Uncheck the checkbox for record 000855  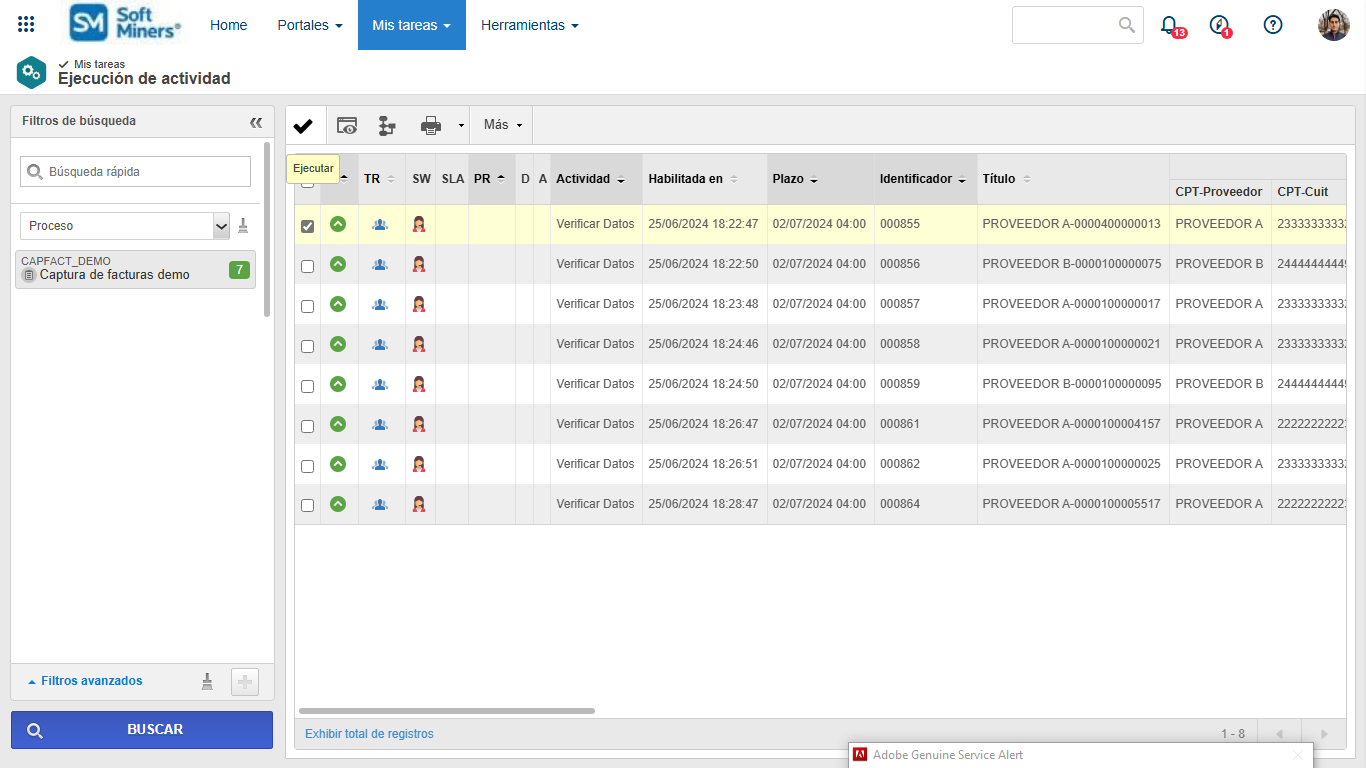(308, 226)
